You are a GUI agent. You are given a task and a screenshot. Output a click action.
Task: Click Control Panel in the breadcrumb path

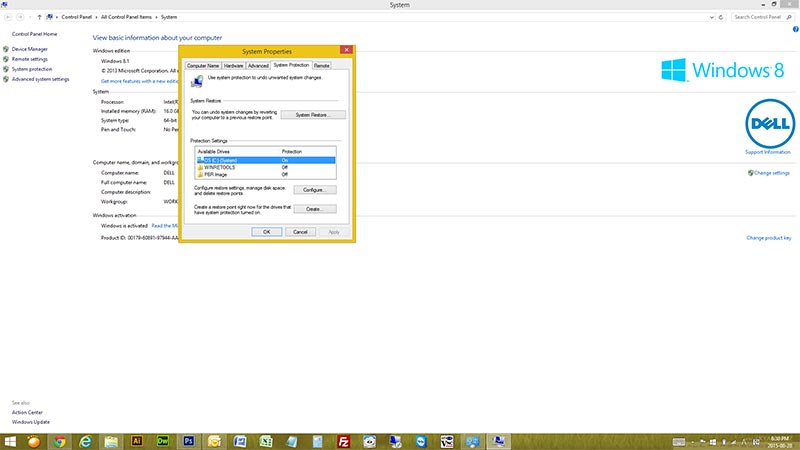77,17
